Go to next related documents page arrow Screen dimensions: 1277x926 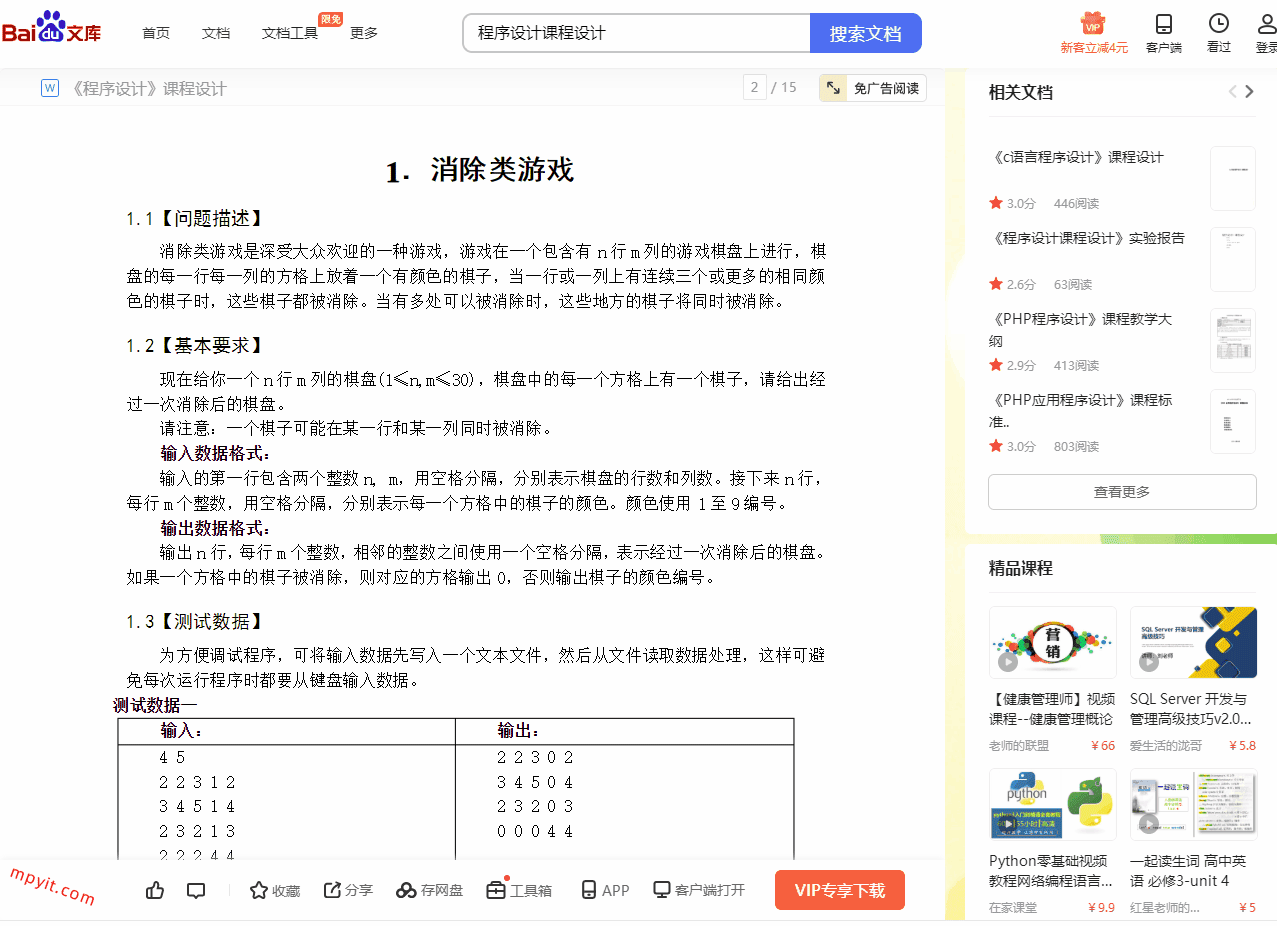tap(1249, 92)
